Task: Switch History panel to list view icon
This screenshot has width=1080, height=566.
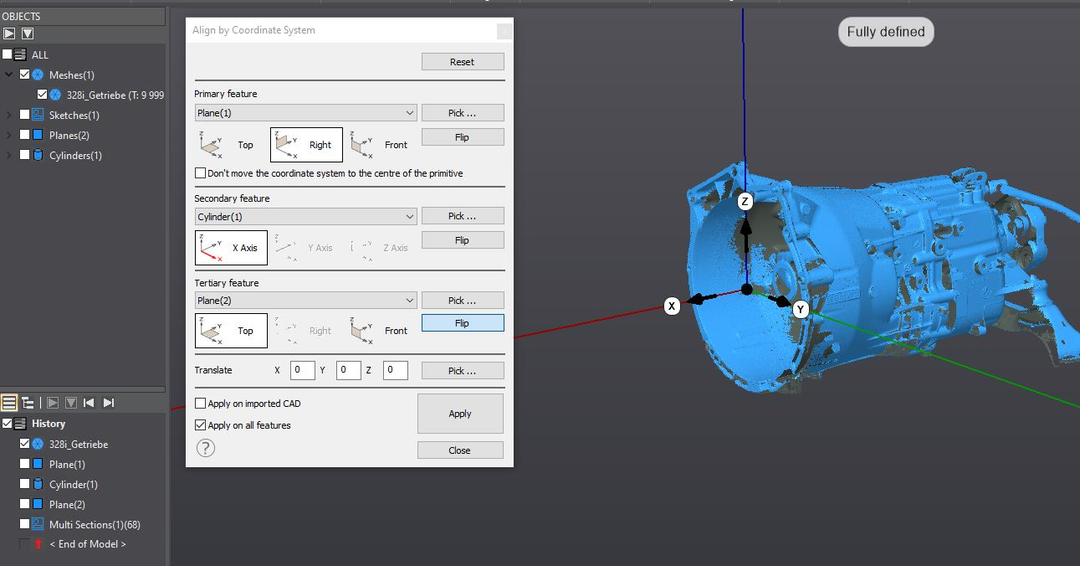Action: click(x=9, y=403)
